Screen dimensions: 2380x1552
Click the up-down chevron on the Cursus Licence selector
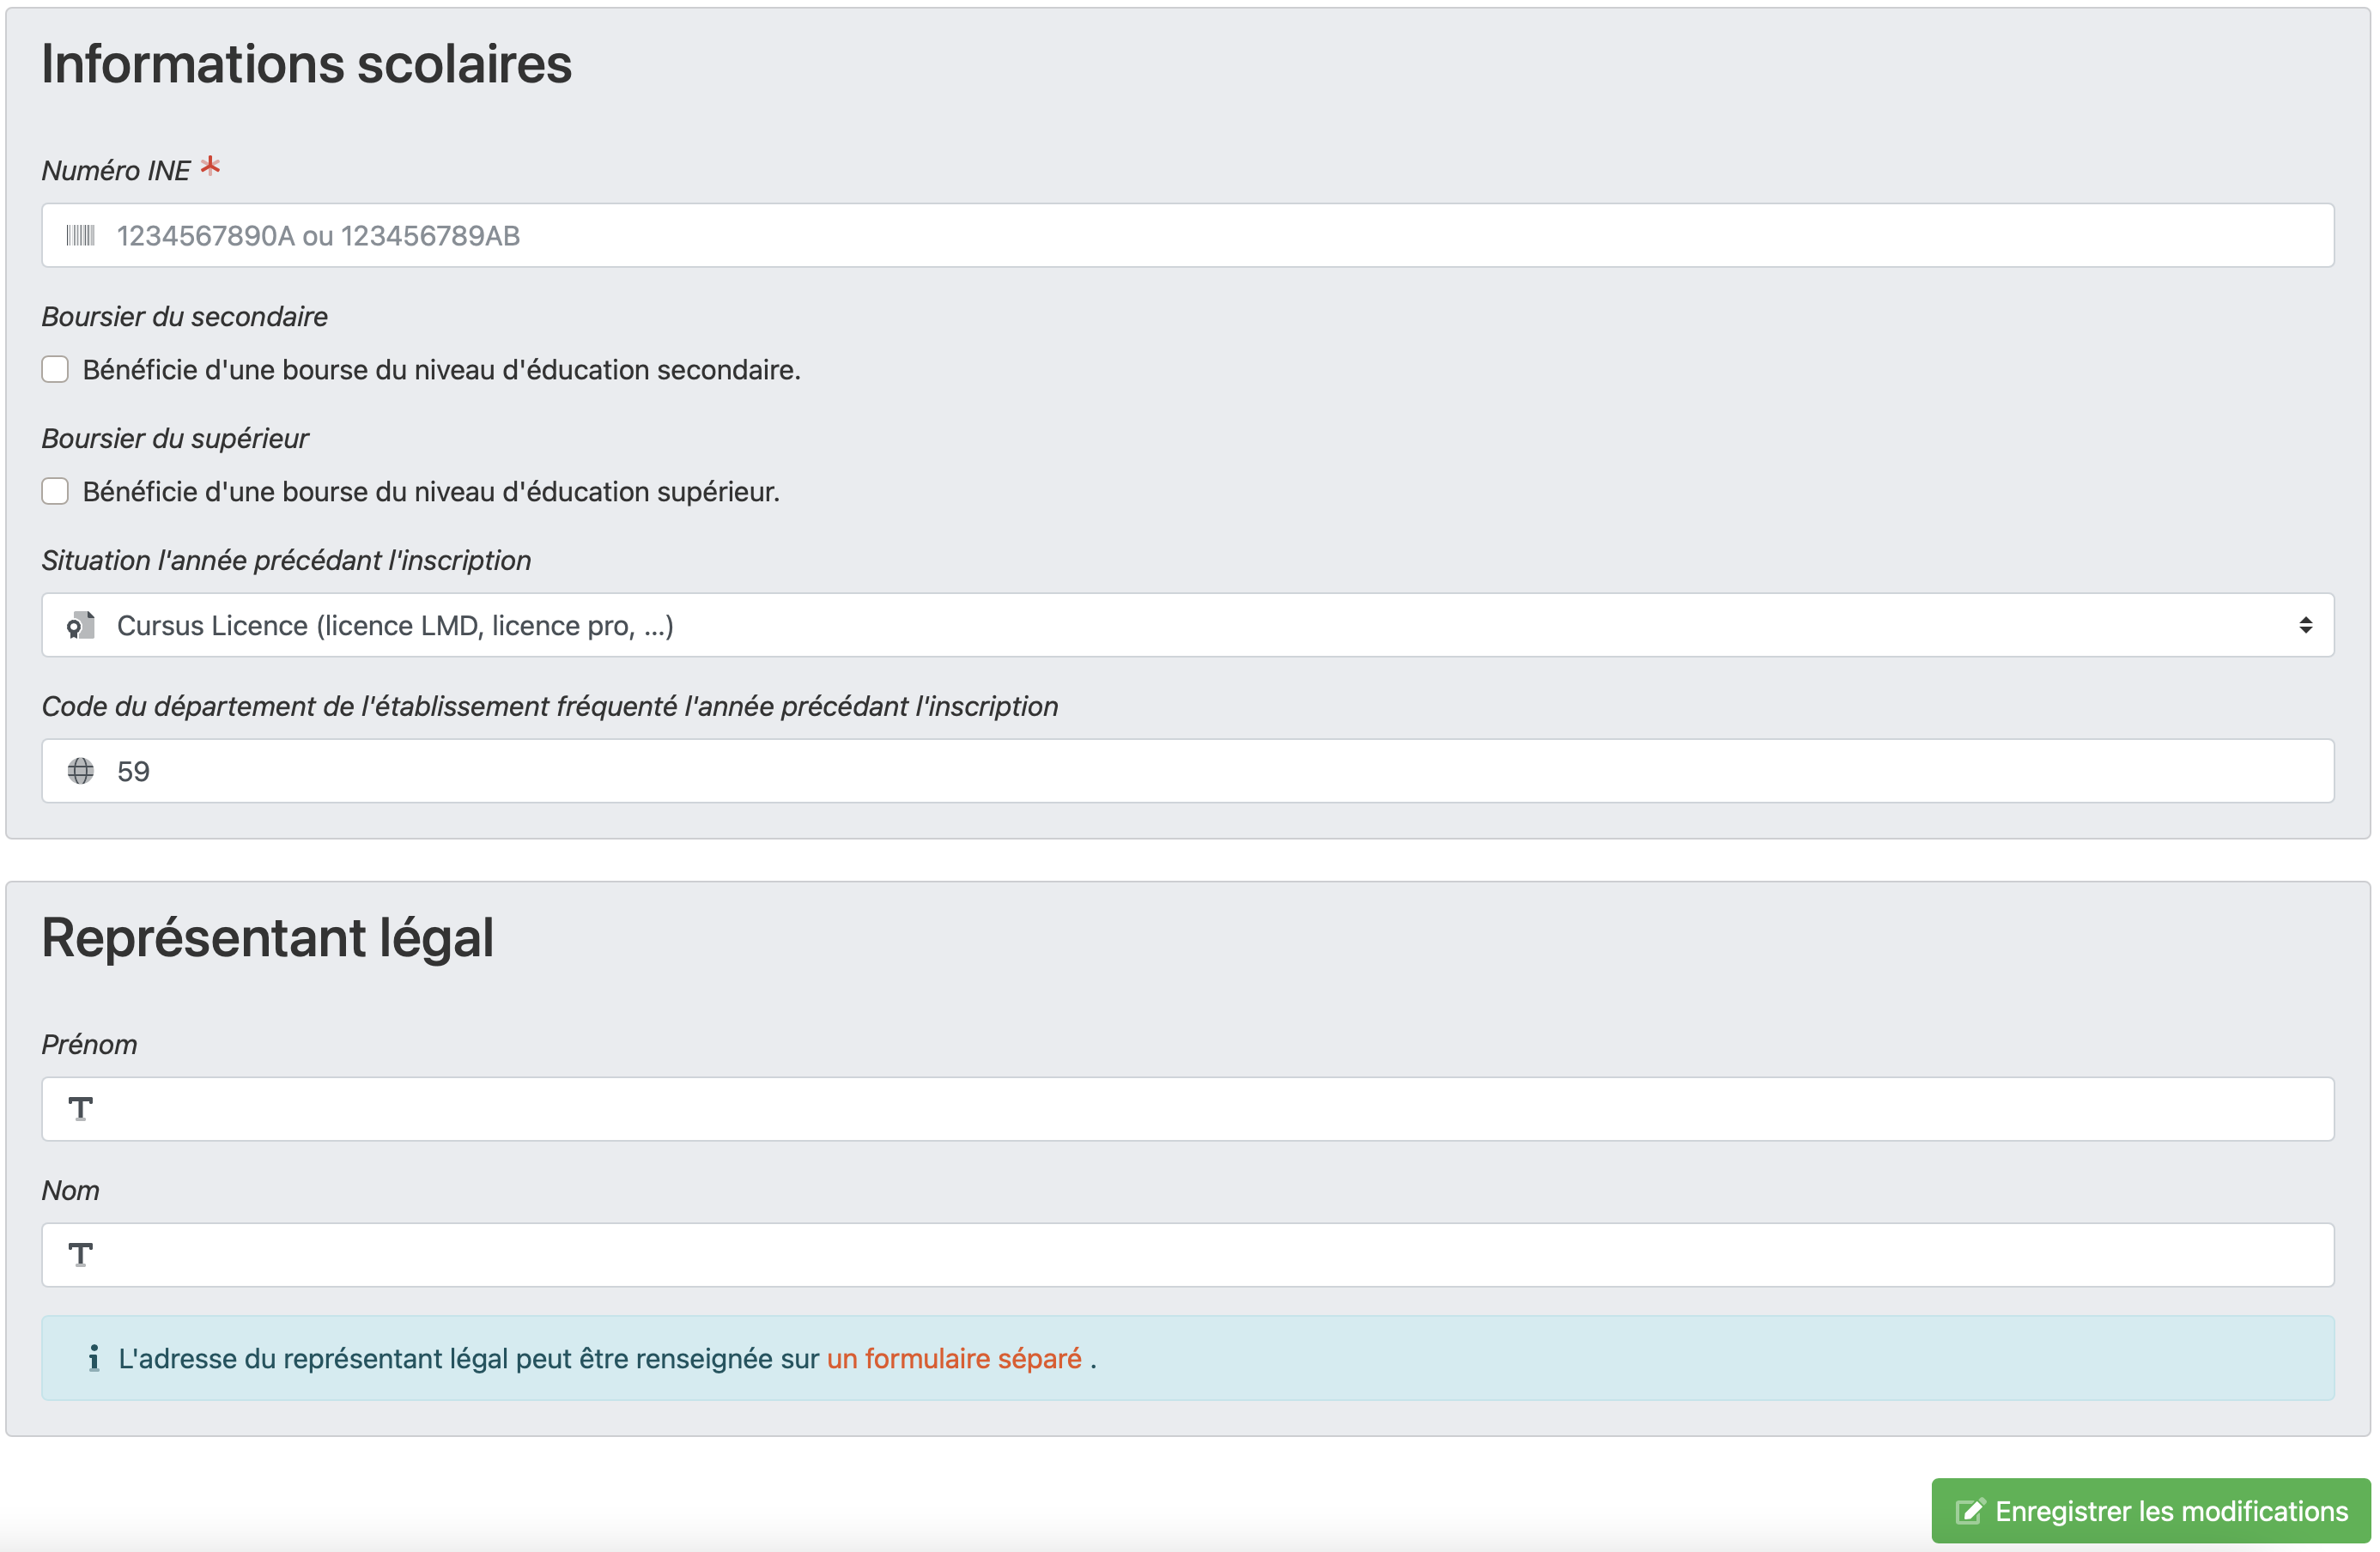2307,625
